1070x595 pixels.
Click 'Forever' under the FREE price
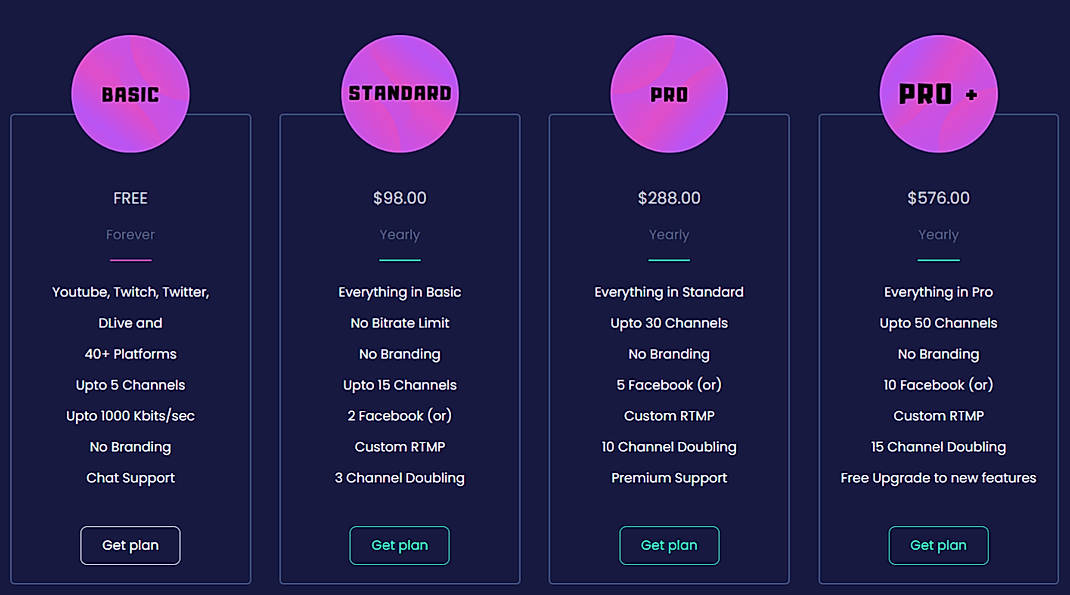[x=130, y=234]
